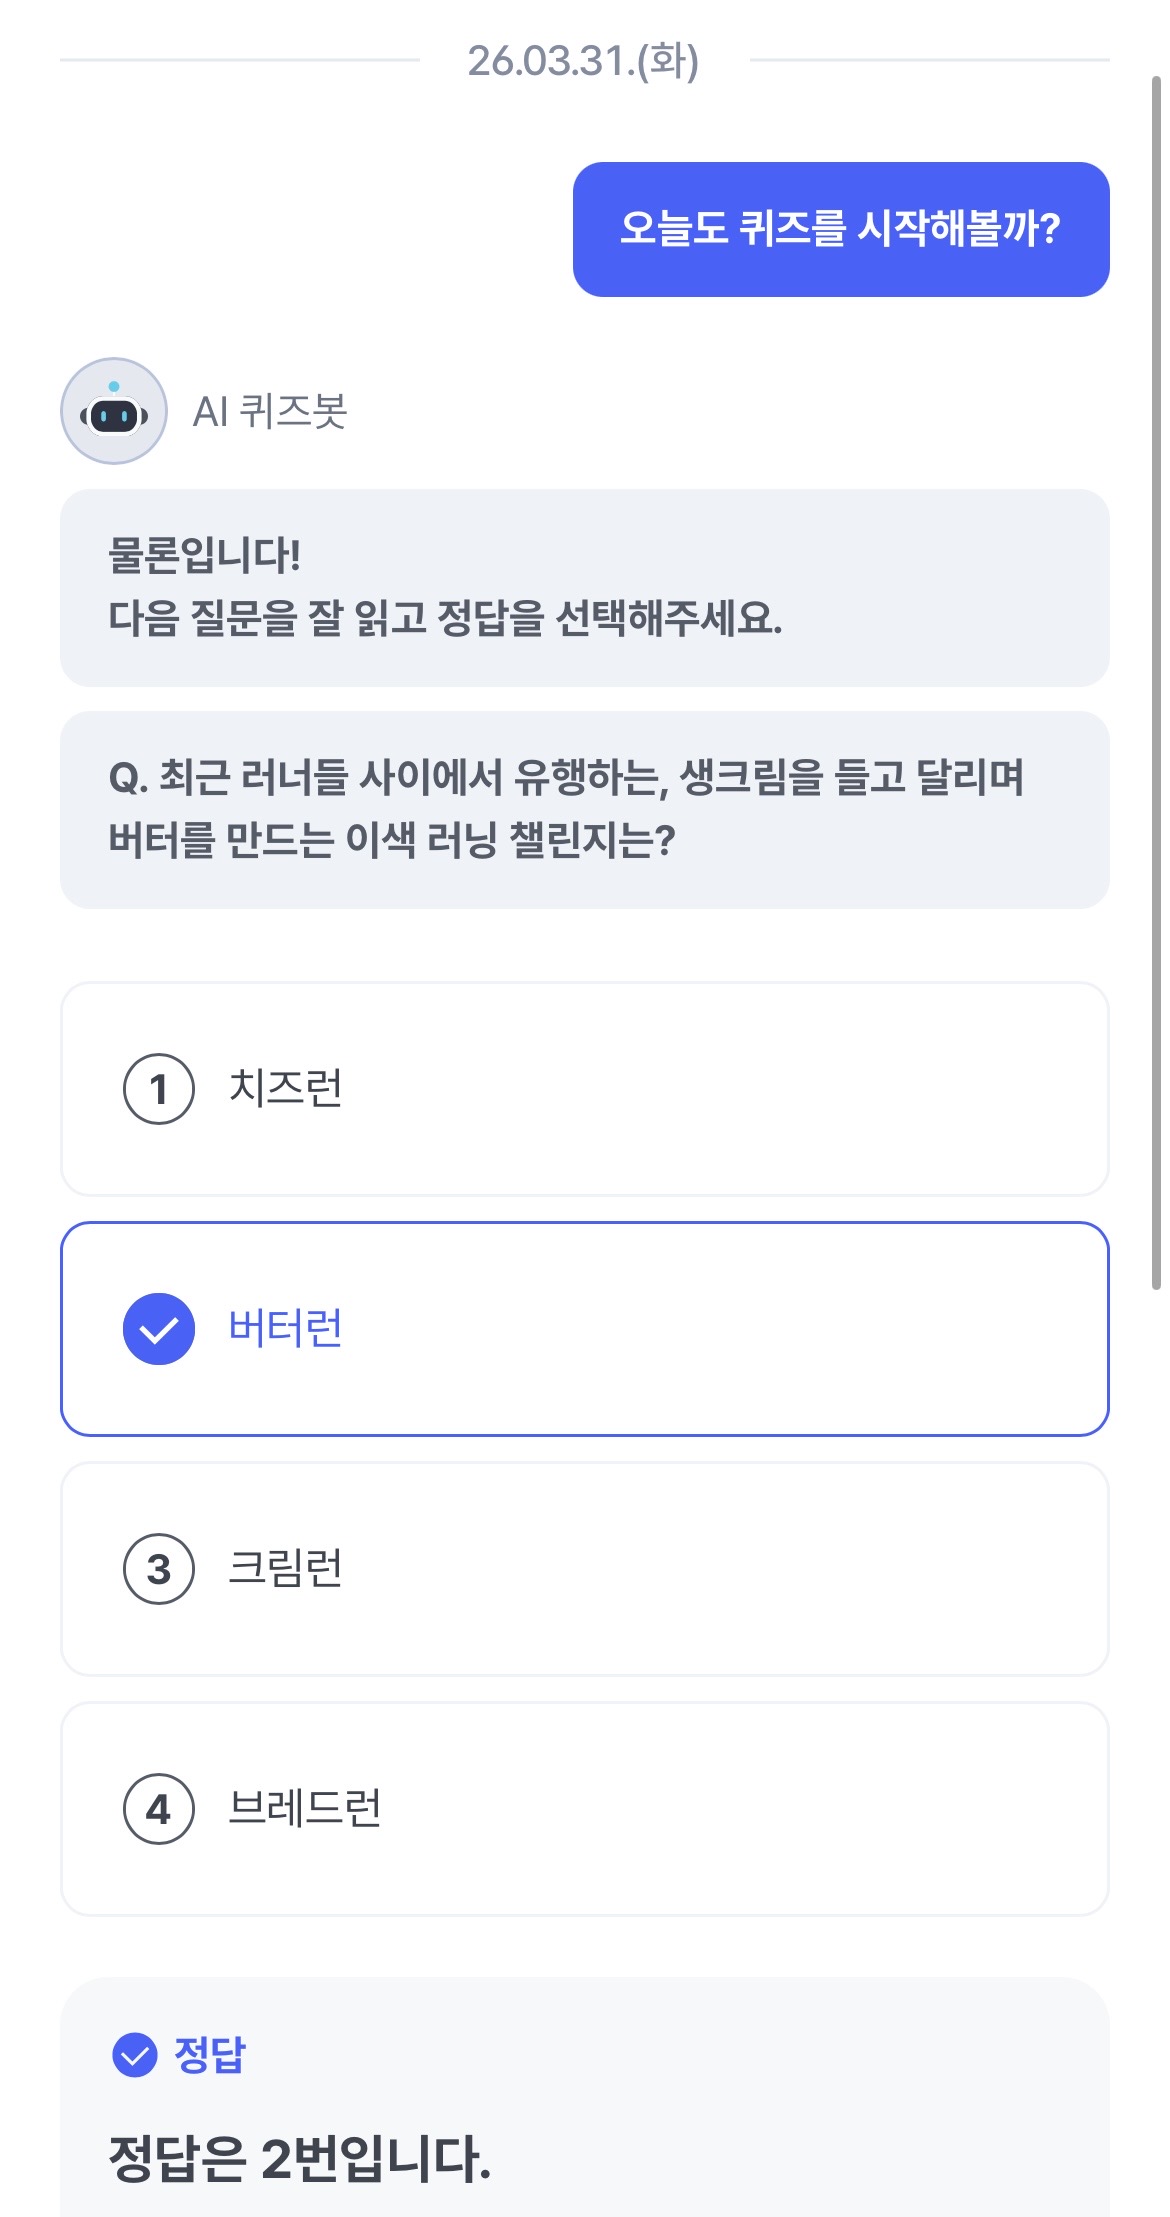Click the blue checkmark beside 버터런

158,1329
